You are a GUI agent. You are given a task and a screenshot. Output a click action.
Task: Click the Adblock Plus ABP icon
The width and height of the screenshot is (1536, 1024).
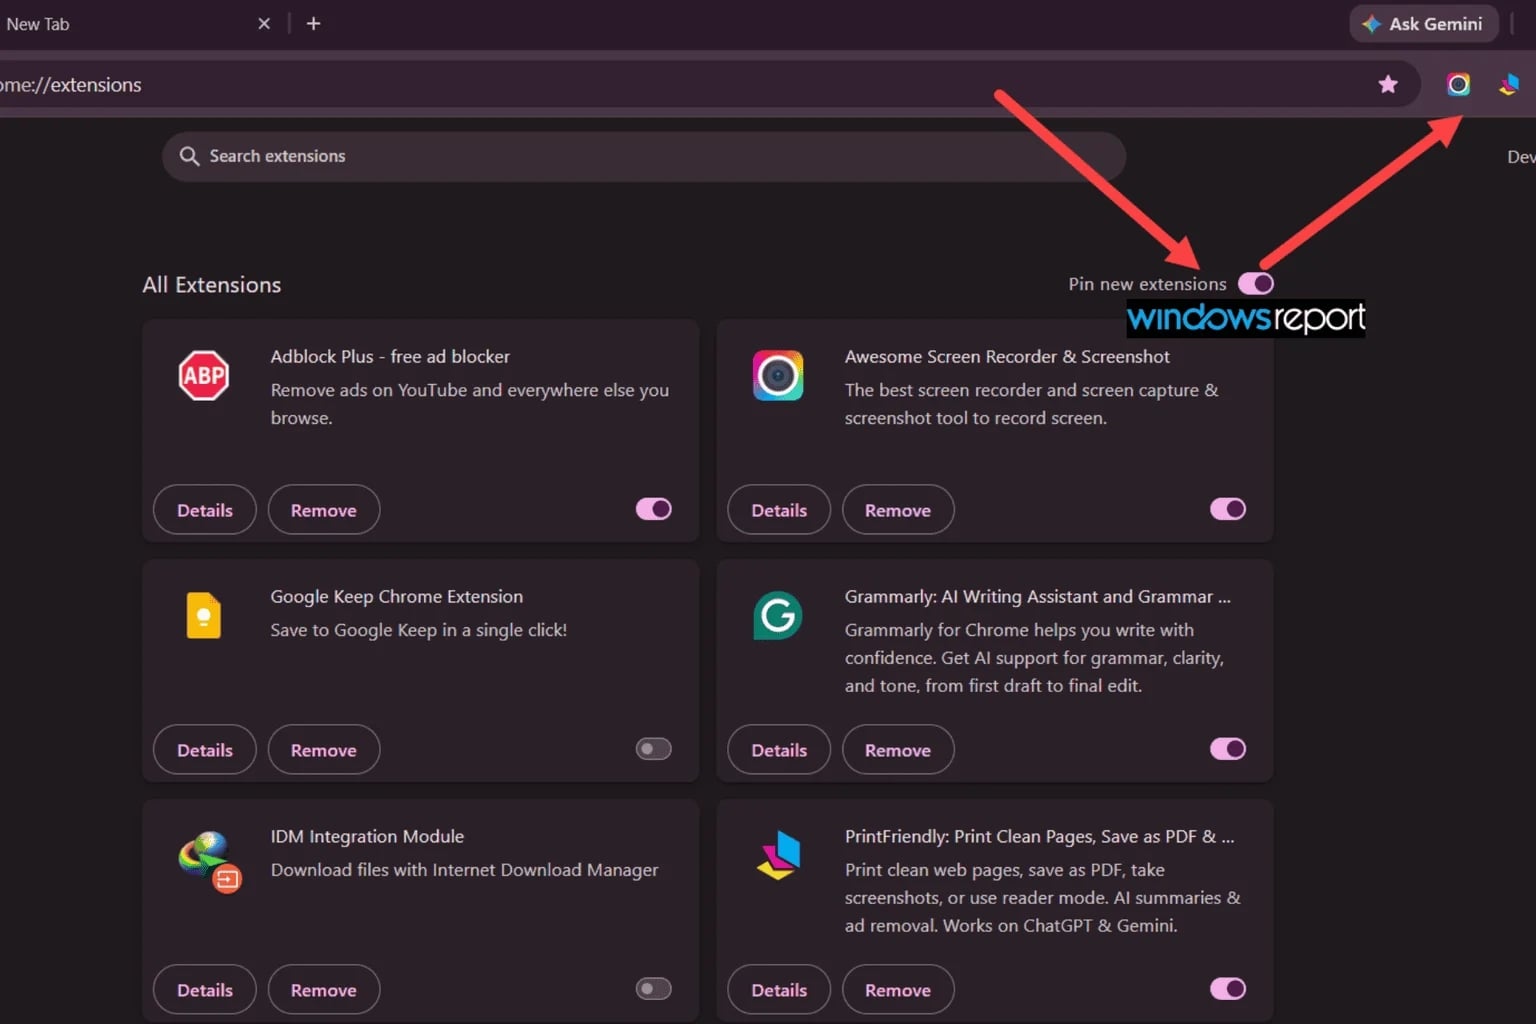click(204, 376)
